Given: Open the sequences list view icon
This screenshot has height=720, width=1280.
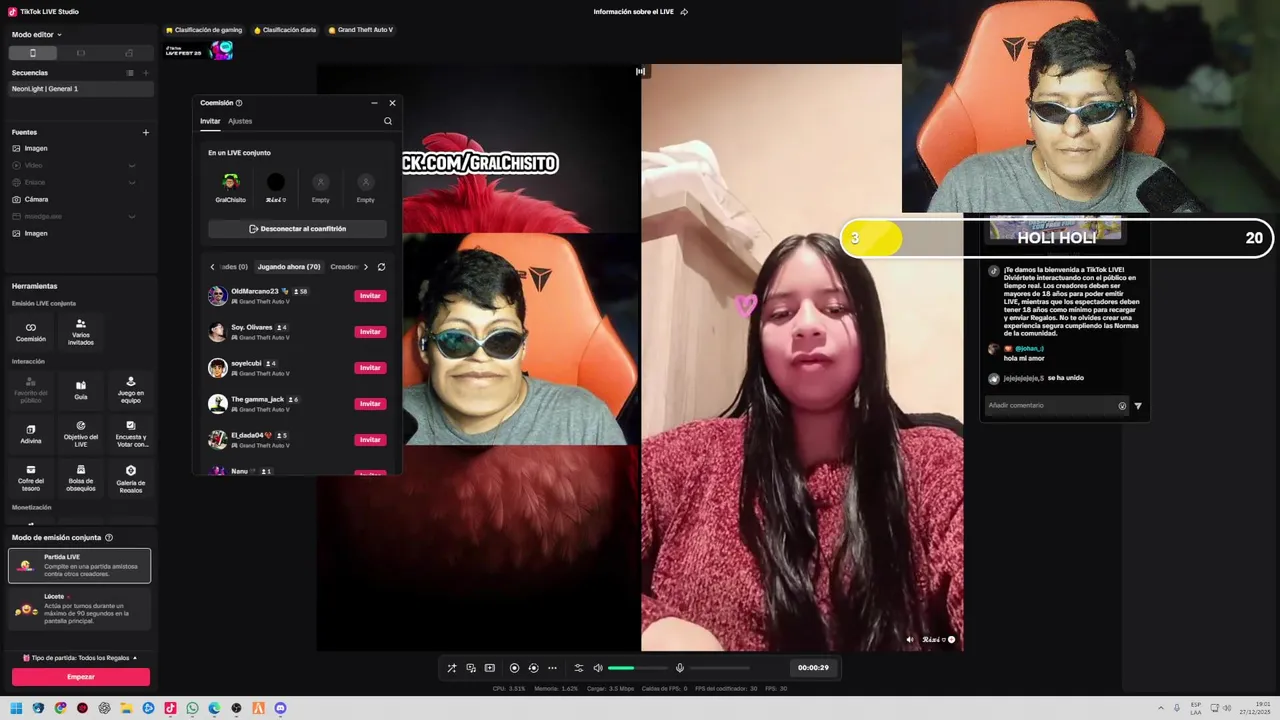Looking at the screenshot, I should [130, 73].
